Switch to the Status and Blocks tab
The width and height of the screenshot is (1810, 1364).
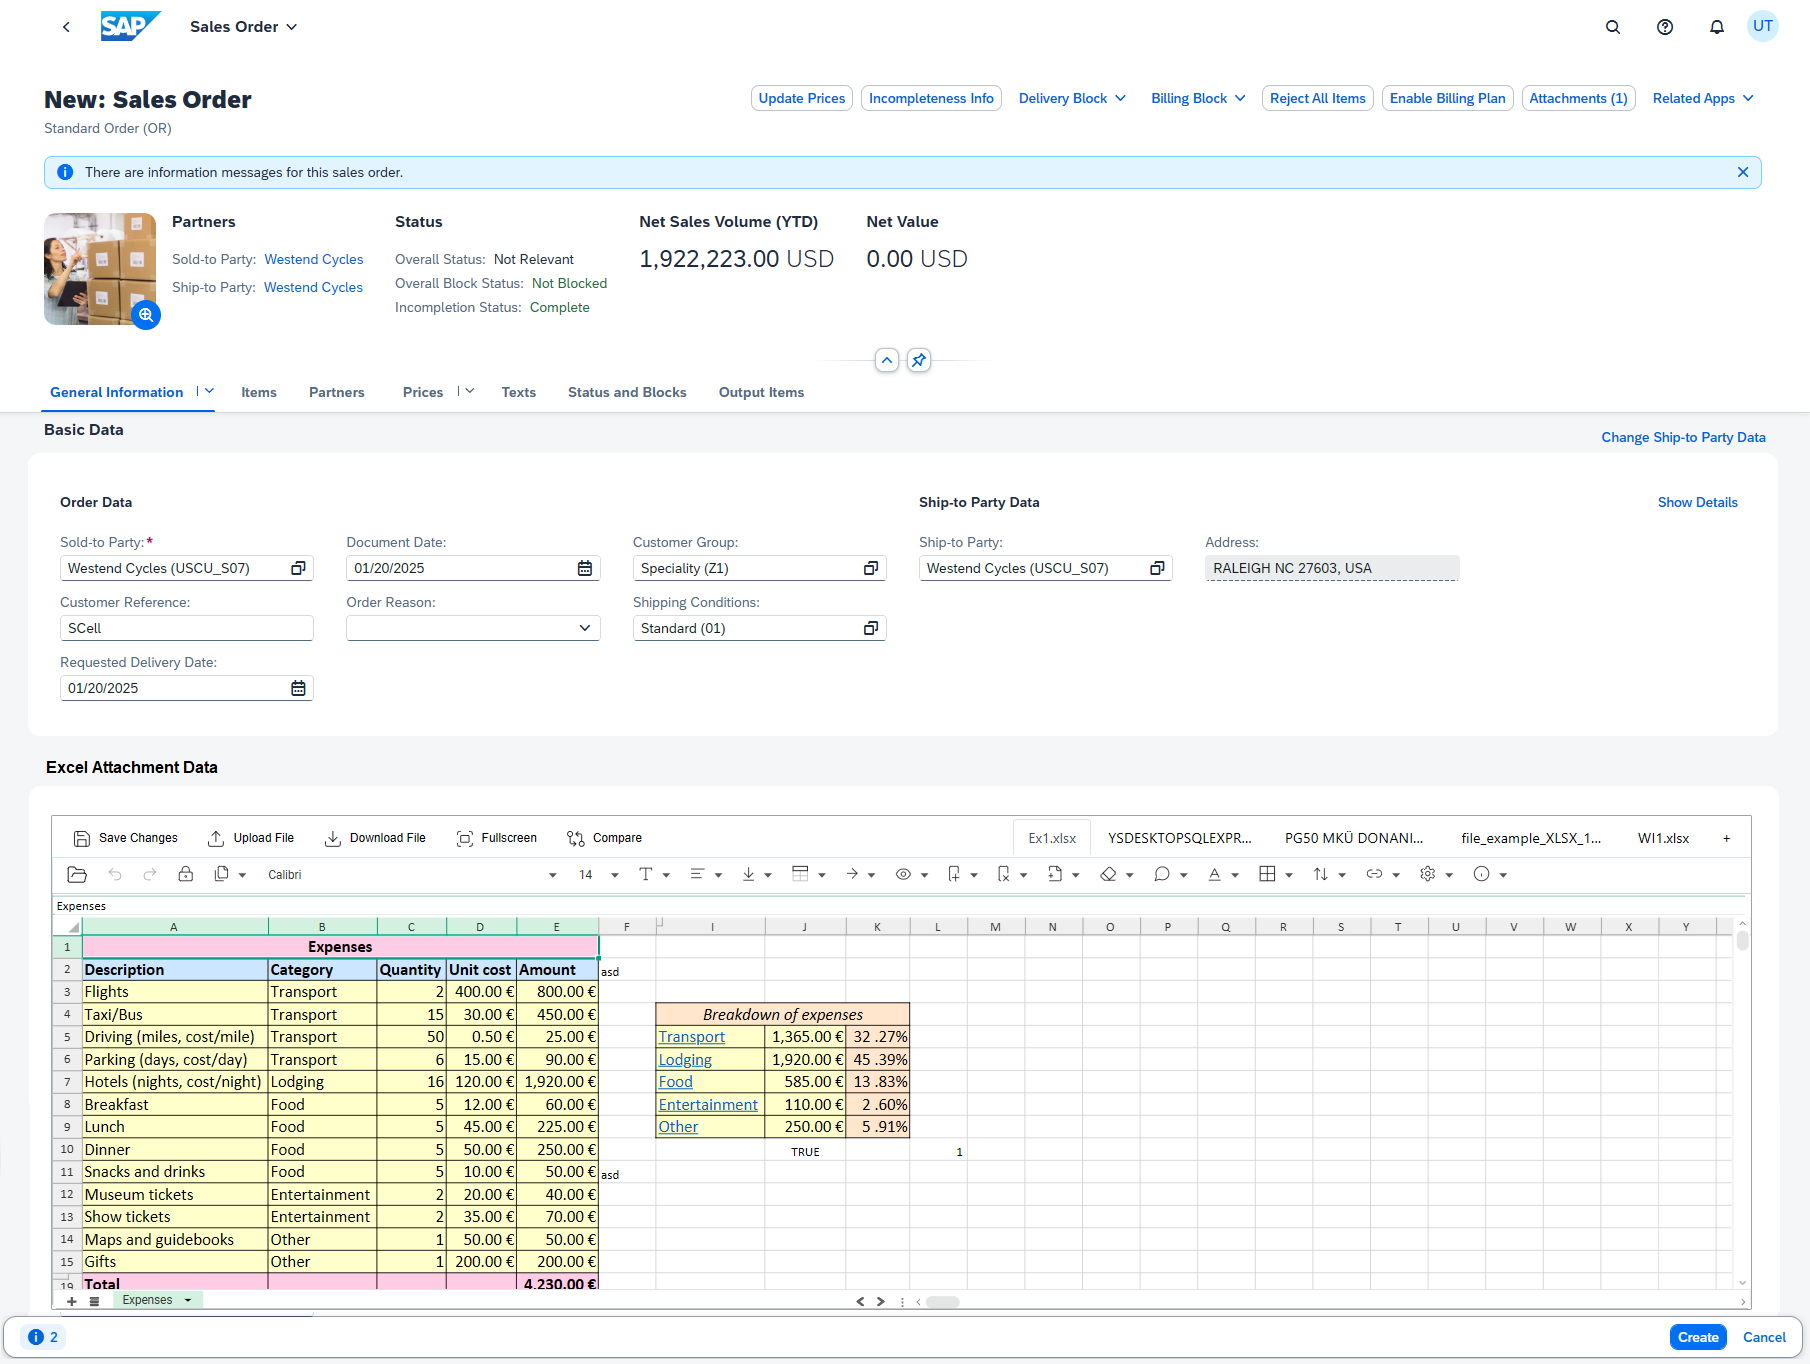click(627, 392)
